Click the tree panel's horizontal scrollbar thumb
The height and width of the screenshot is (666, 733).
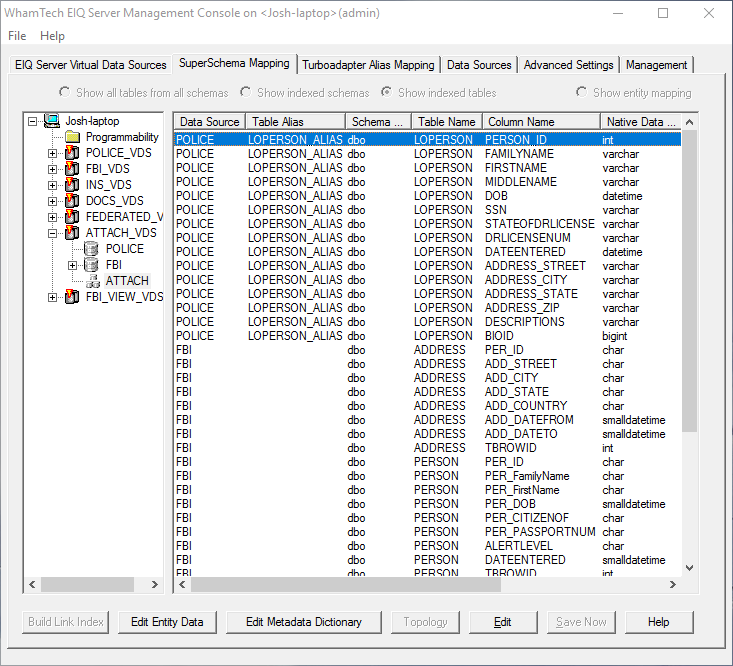87,584
